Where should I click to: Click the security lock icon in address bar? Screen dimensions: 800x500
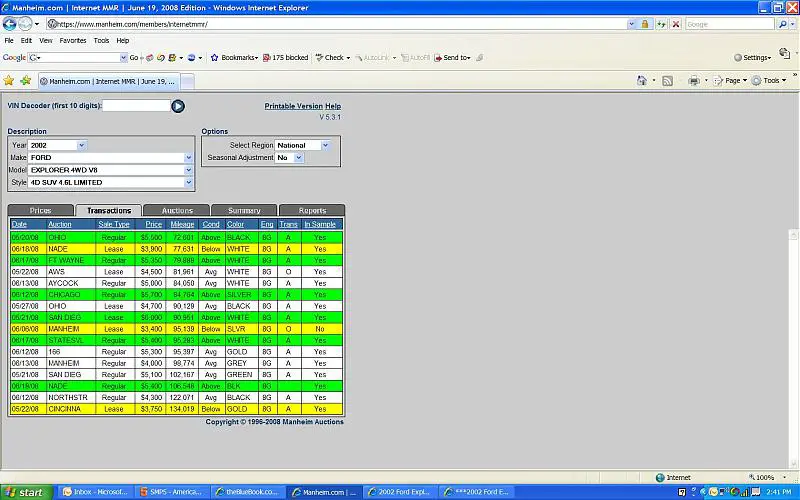tap(645, 24)
